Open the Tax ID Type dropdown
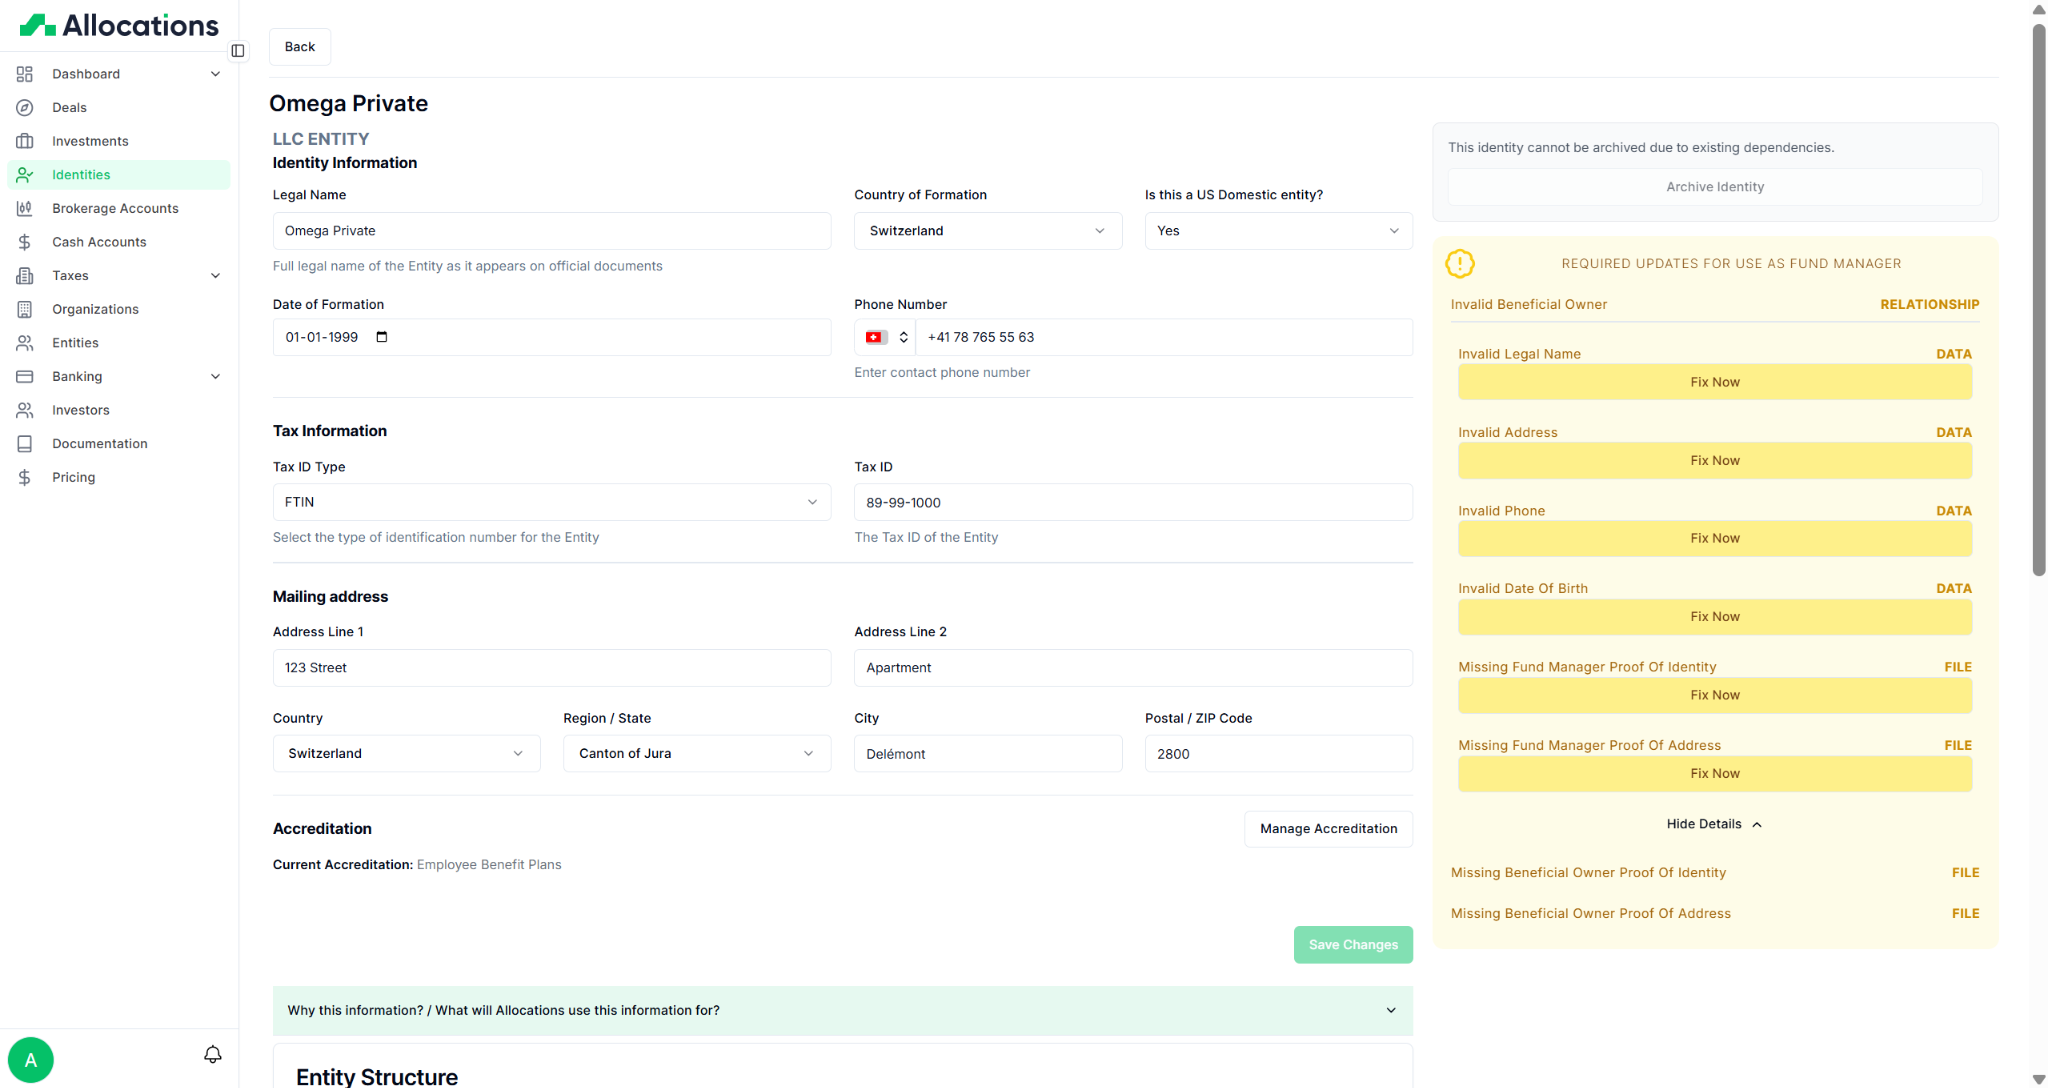The height and width of the screenshot is (1088, 2048). point(551,502)
